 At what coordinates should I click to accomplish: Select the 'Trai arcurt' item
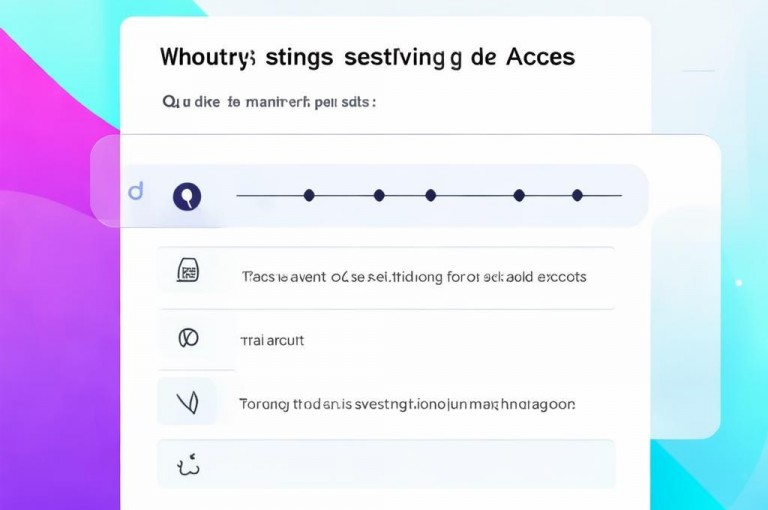click(272, 340)
